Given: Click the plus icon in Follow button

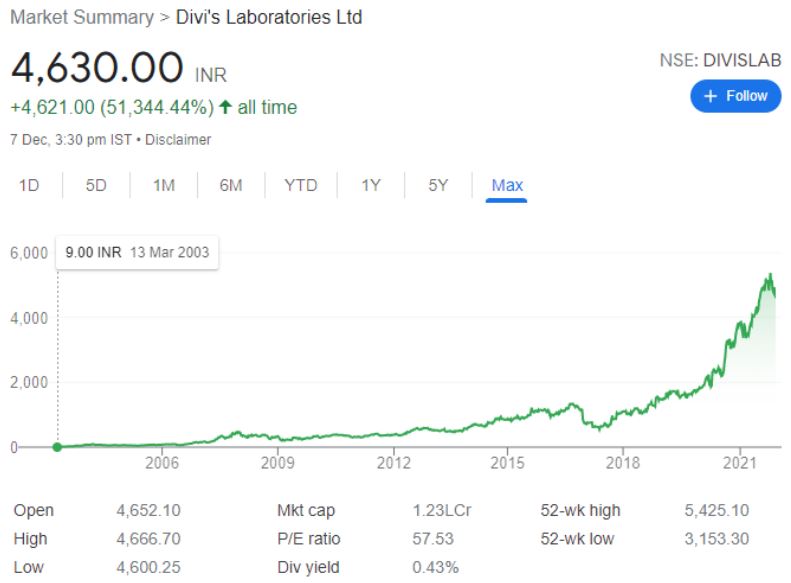Looking at the screenshot, I should click(711, 96).
